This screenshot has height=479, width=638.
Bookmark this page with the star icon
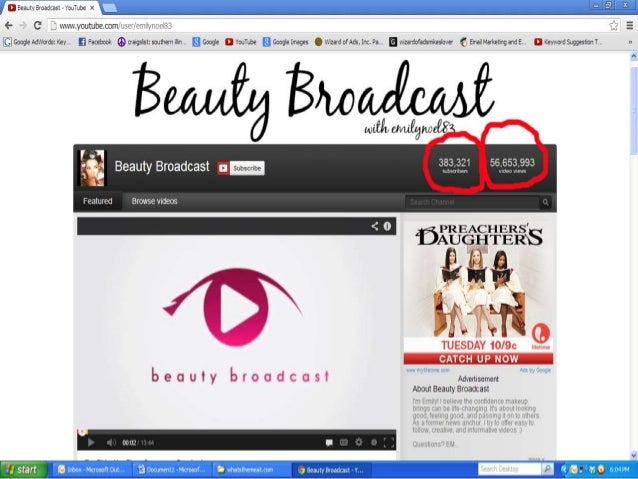(614, 26)
